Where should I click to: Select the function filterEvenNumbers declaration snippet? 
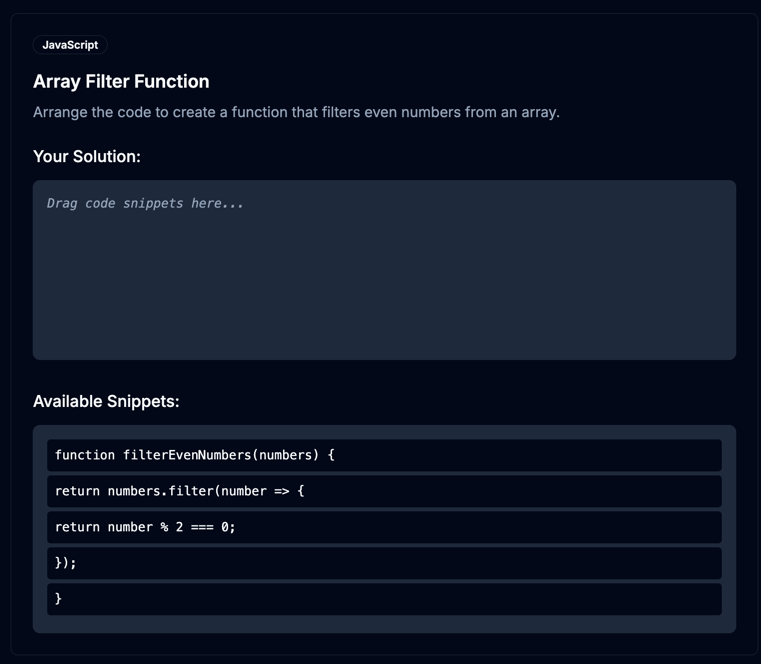384,455
